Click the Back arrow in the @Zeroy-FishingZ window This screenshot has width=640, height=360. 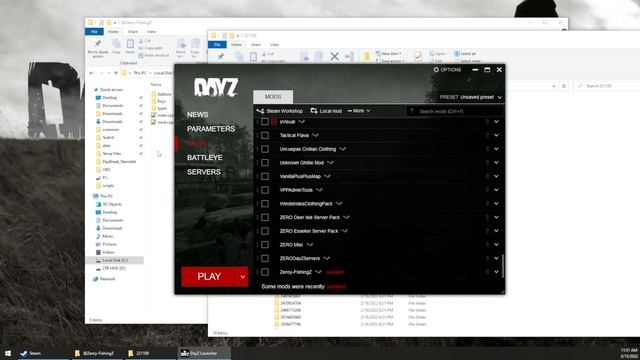coord(91,73)
